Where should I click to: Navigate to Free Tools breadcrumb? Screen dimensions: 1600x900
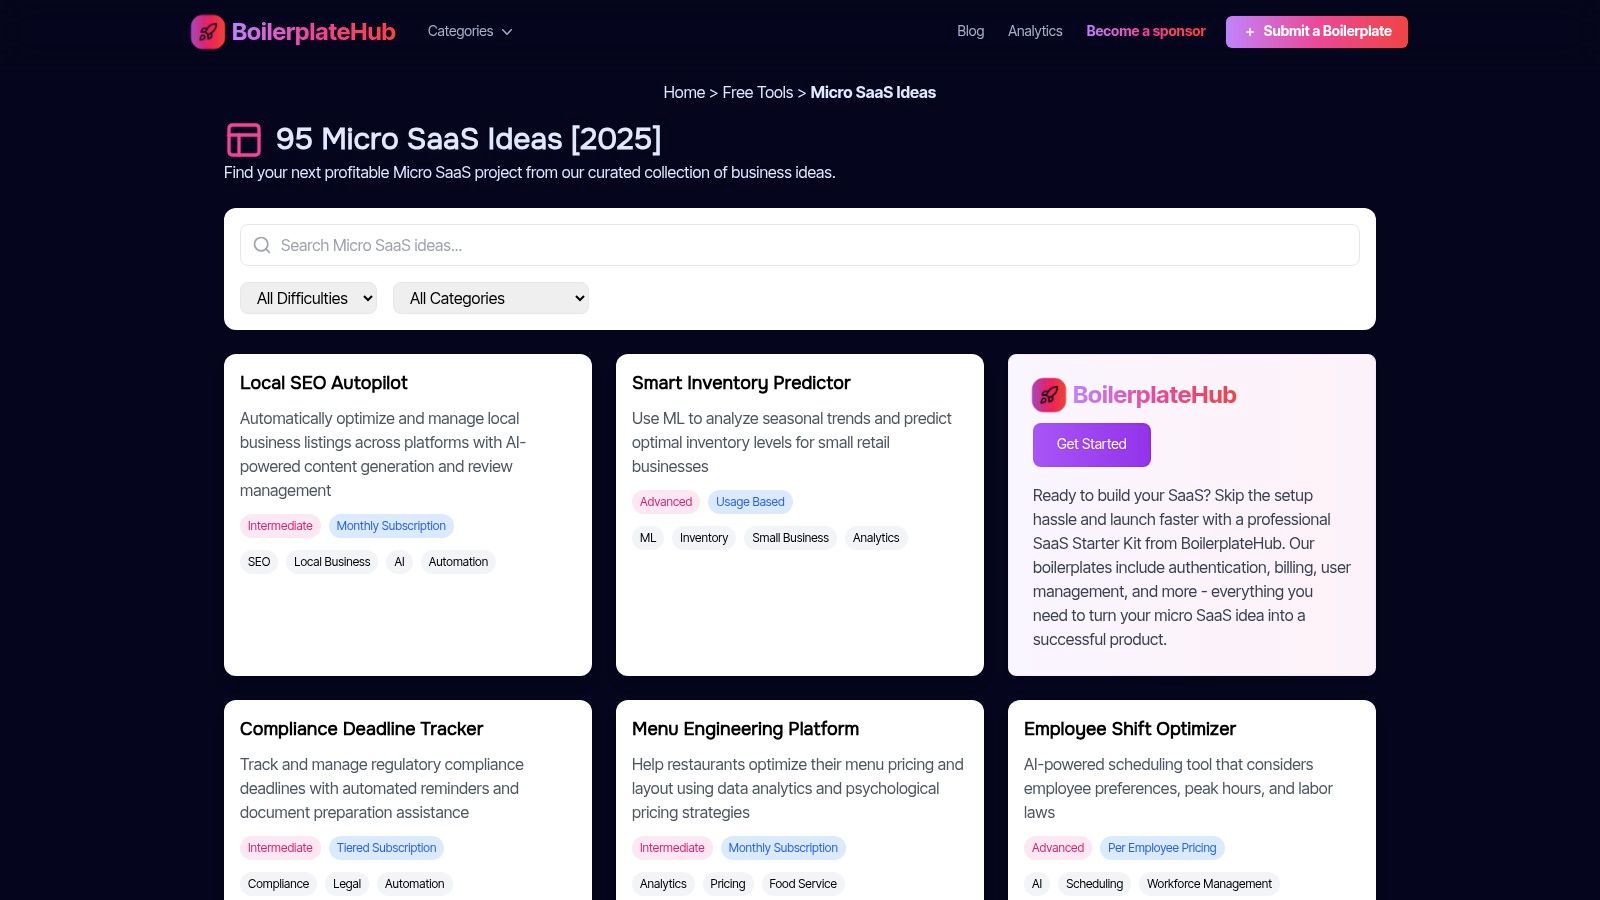[x=757, y=92]
